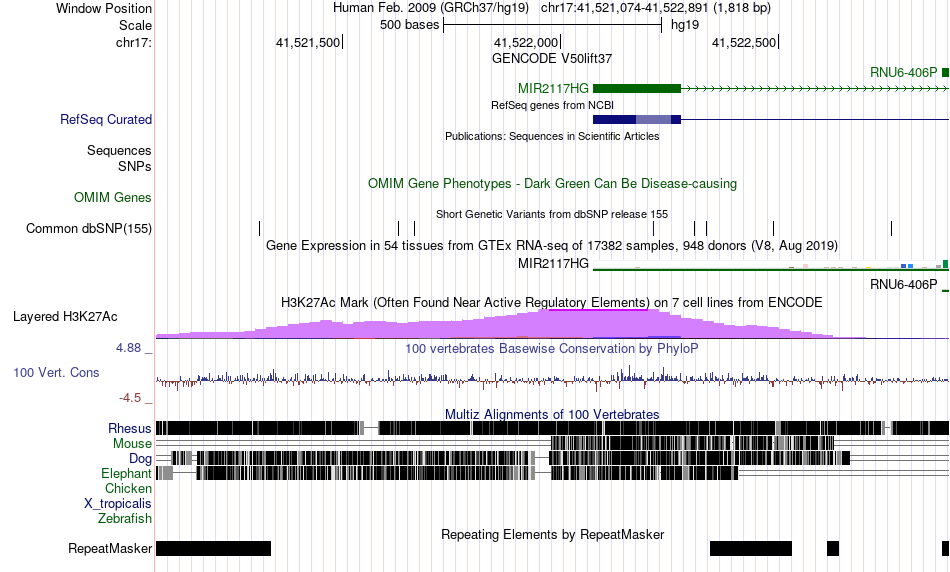Click 'RefSeq genes from NCBI' track title
Image resolution: width=950 pixels, height=572 pixels.
[552, 105]
